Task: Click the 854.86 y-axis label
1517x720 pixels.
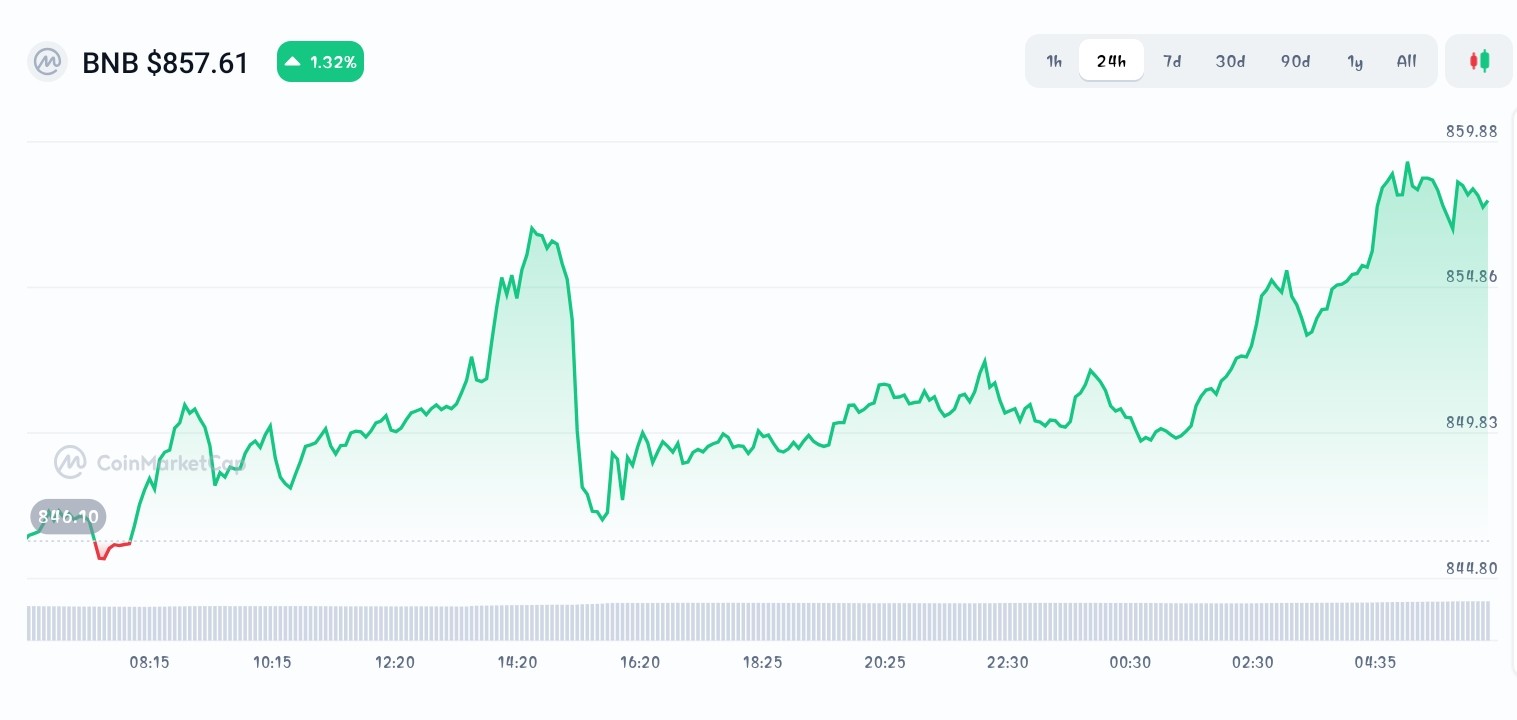Action: [1472, 276]
